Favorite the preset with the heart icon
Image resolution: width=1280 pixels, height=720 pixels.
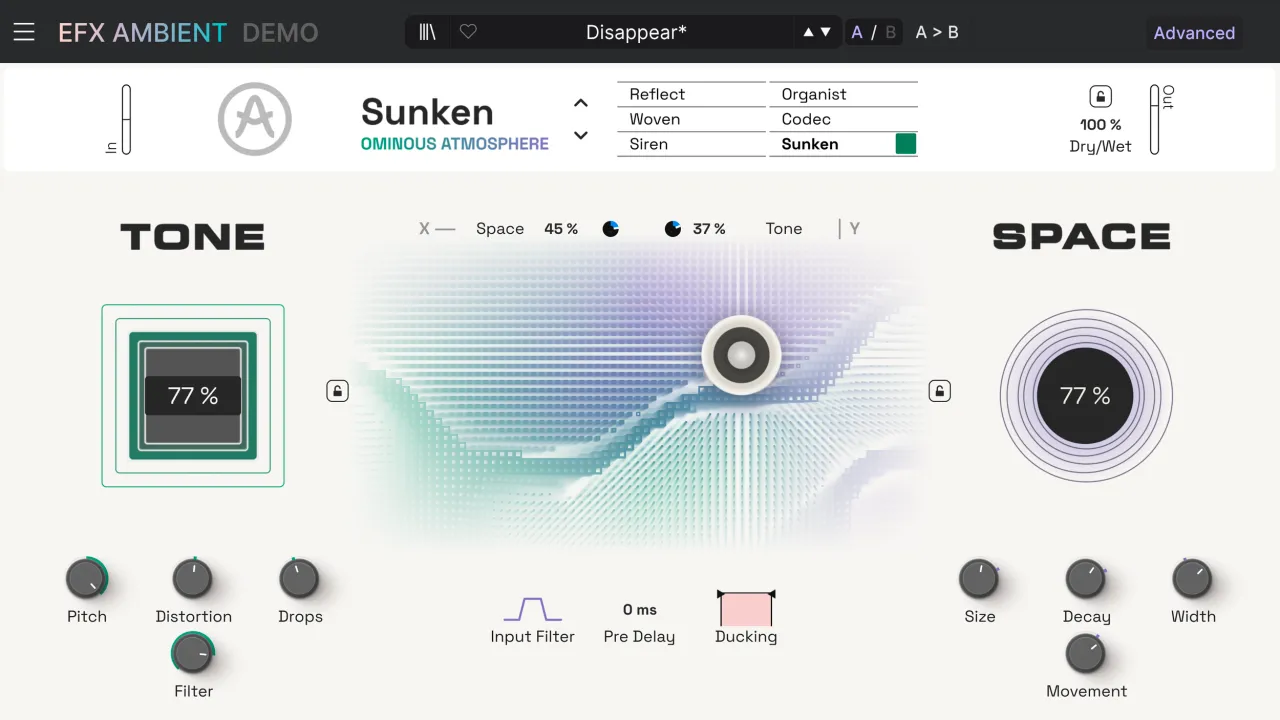pos(468,32)
